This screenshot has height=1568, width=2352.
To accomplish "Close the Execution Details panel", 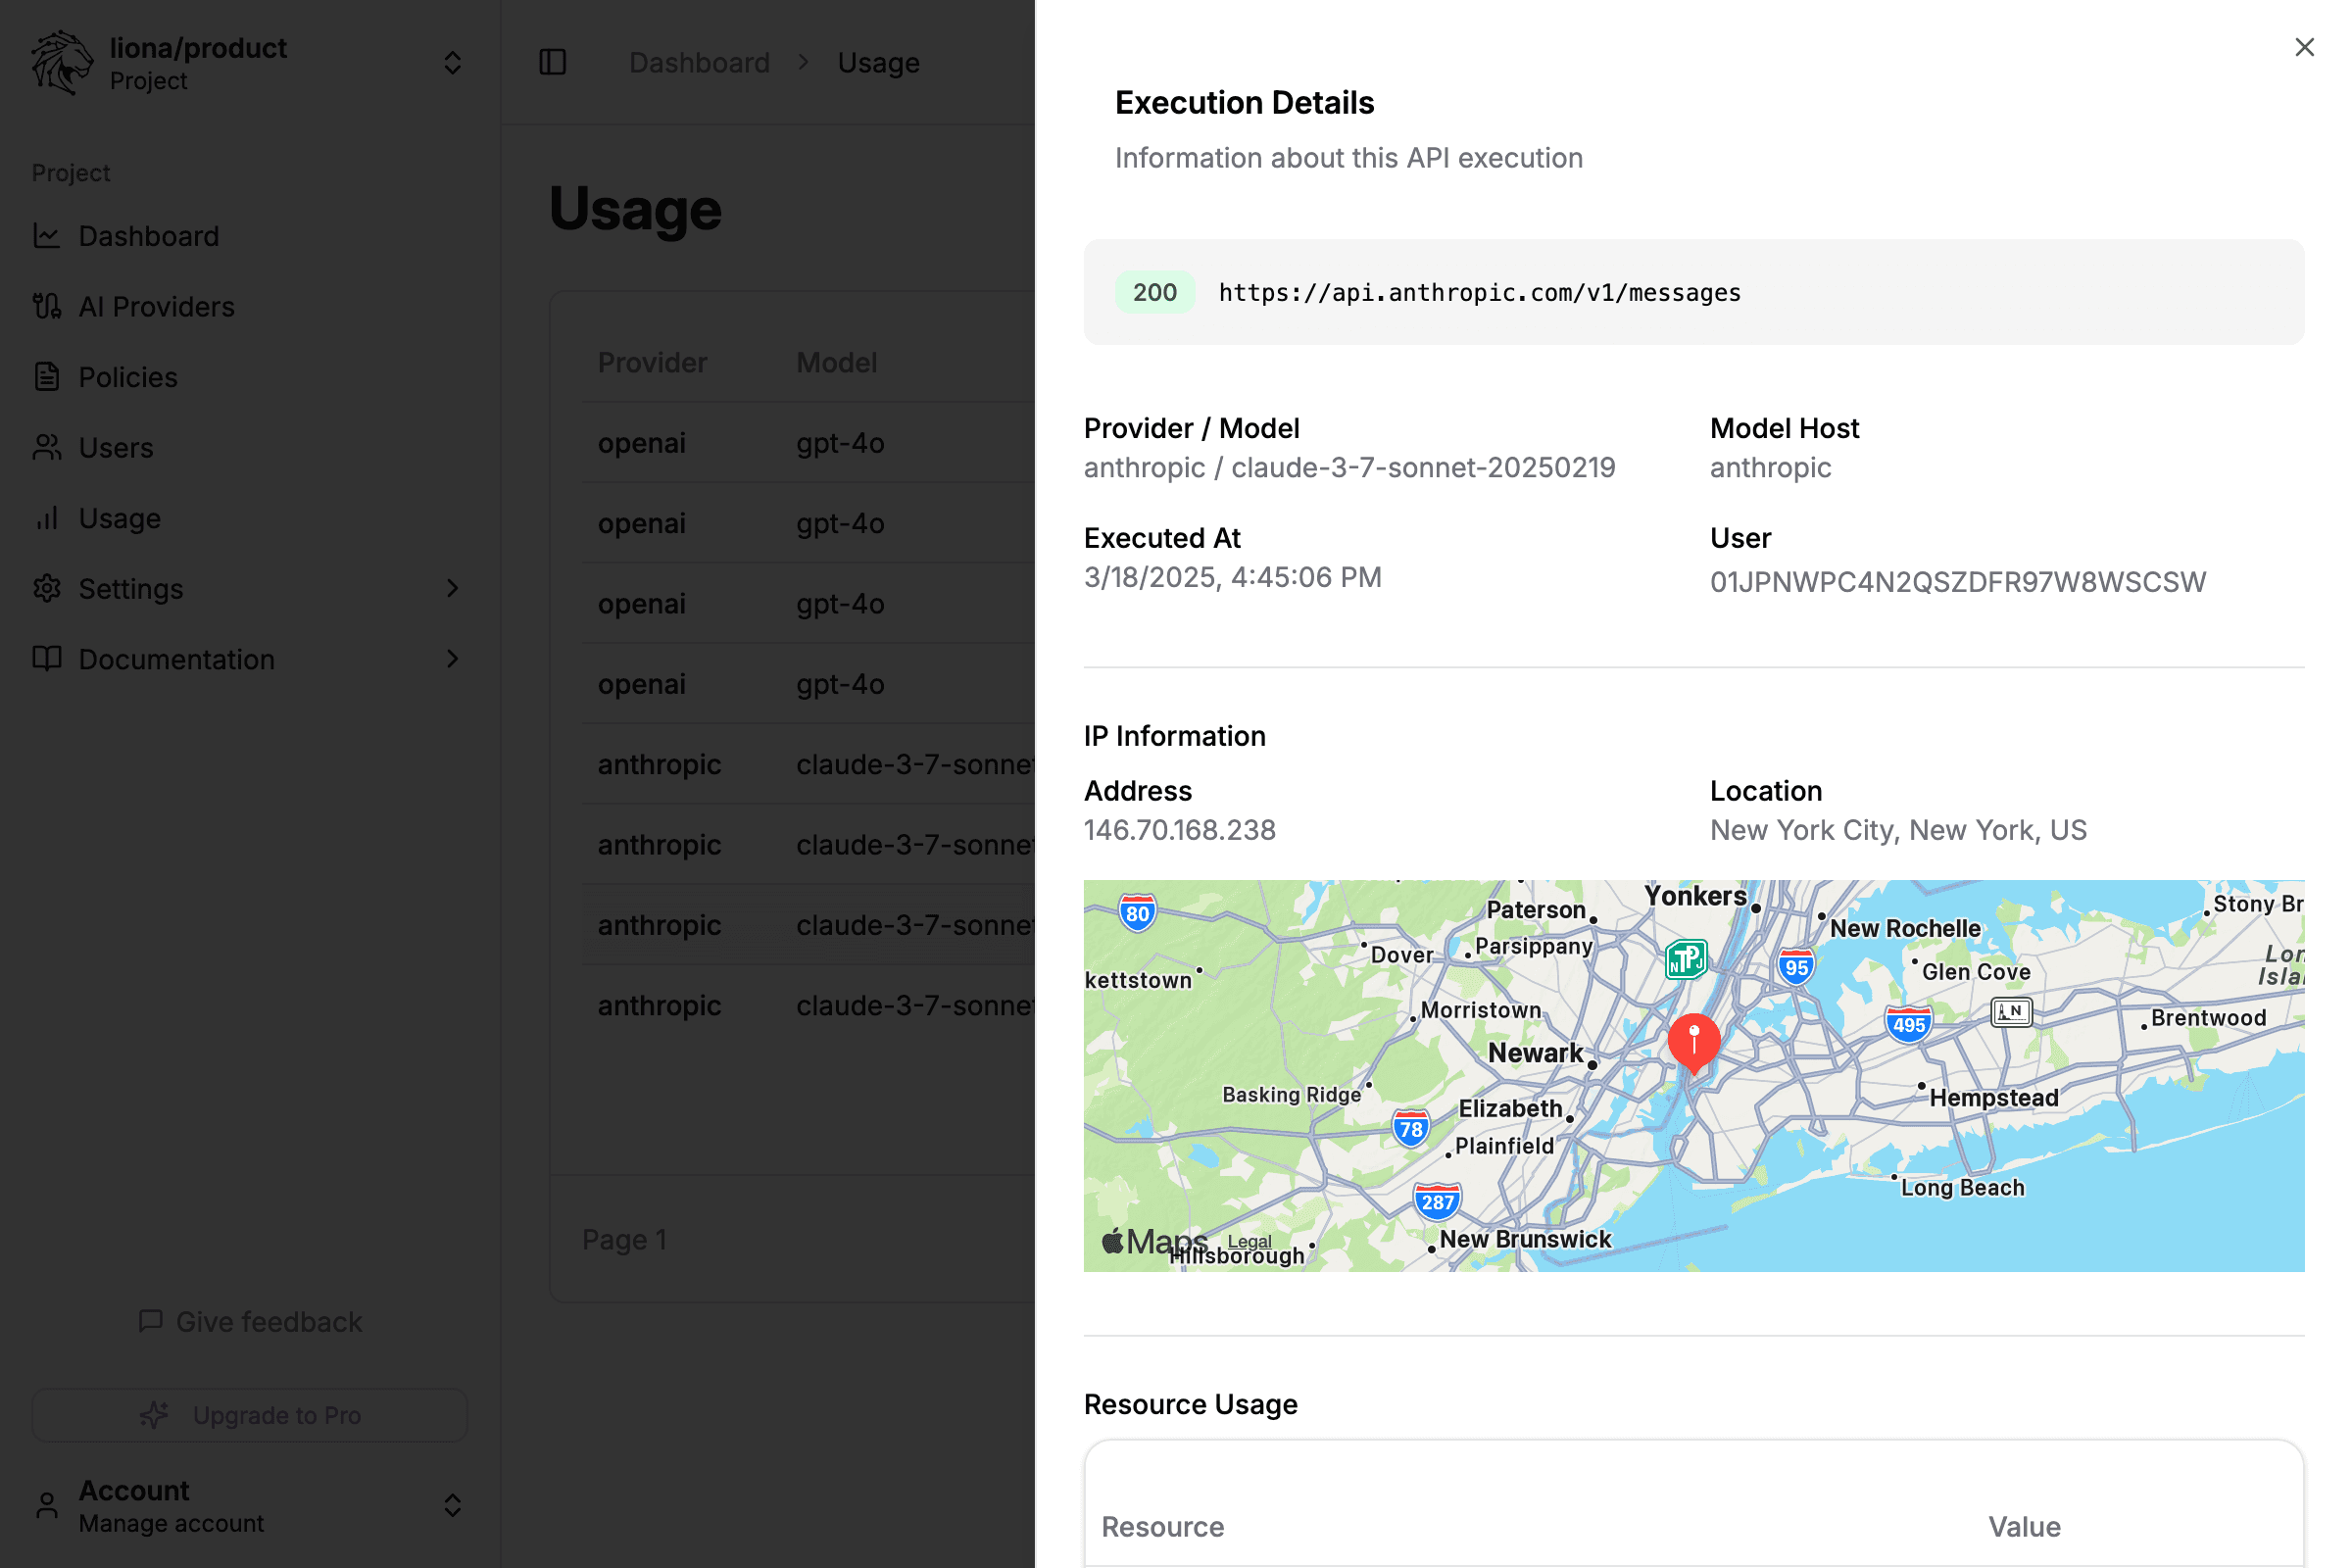I will click(2304, 47).
